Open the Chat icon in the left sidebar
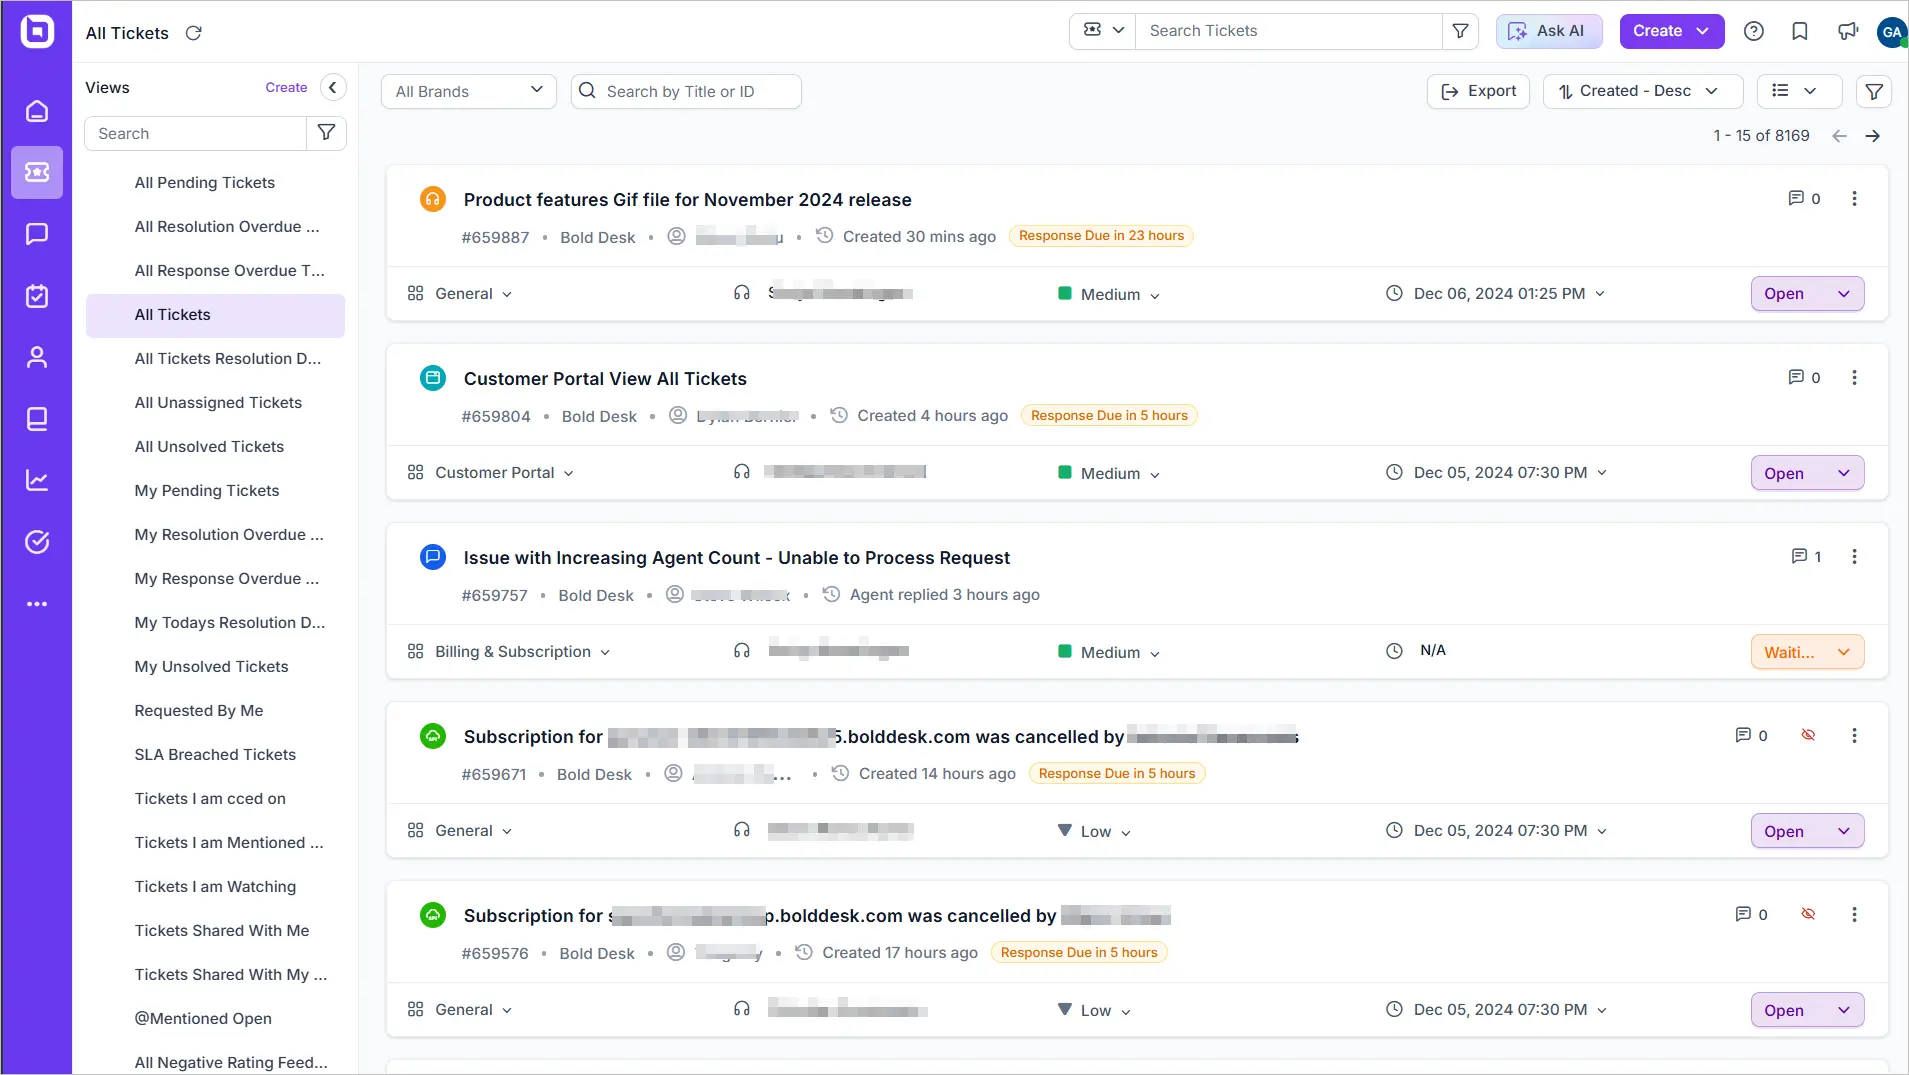 37,234
